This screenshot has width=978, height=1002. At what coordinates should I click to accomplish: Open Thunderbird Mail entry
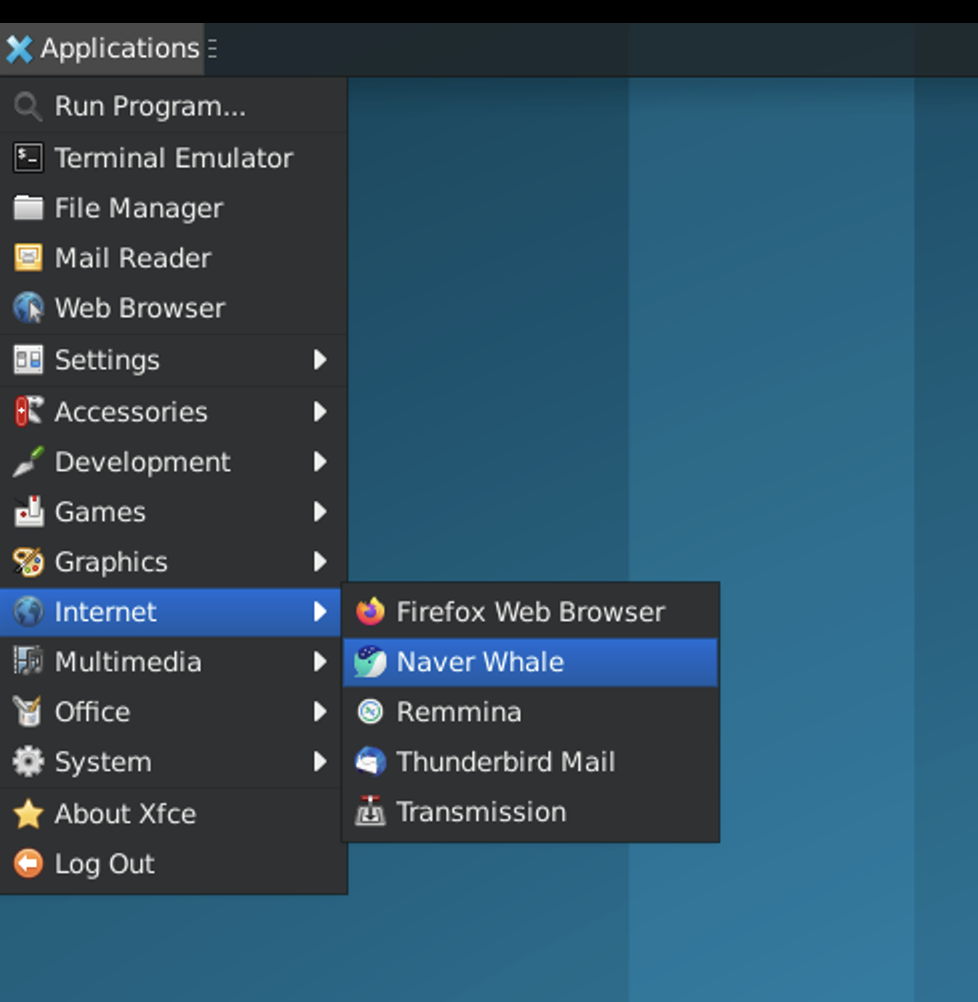(x=530, y=762)
